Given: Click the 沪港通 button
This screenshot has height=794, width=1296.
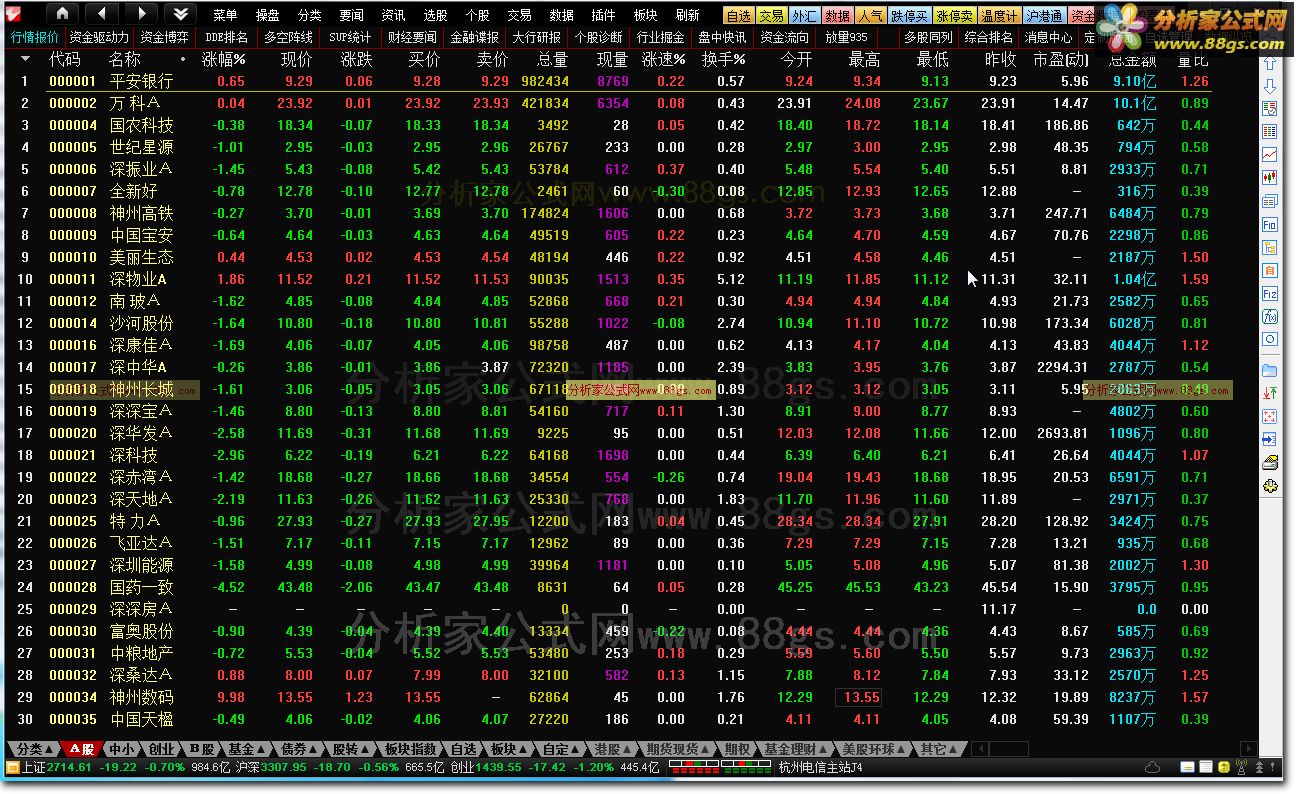Looking at the screenshot, I should click(x=1044, y=16).
